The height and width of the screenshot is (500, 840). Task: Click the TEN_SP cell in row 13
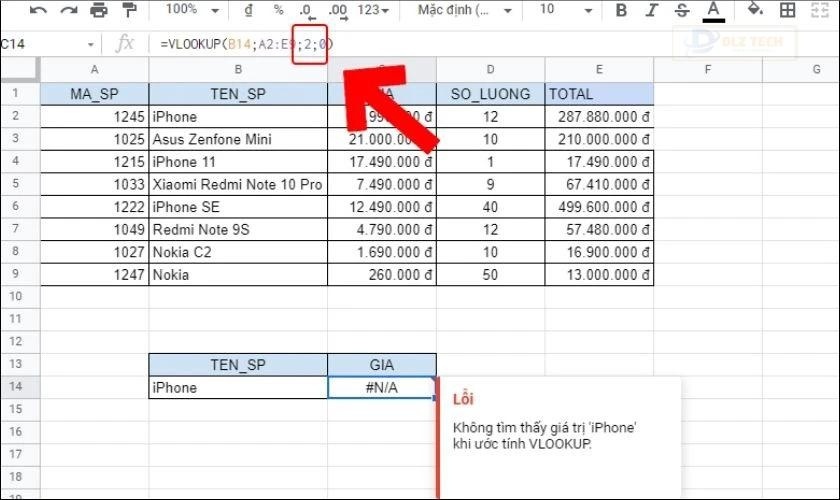[238, 364]
